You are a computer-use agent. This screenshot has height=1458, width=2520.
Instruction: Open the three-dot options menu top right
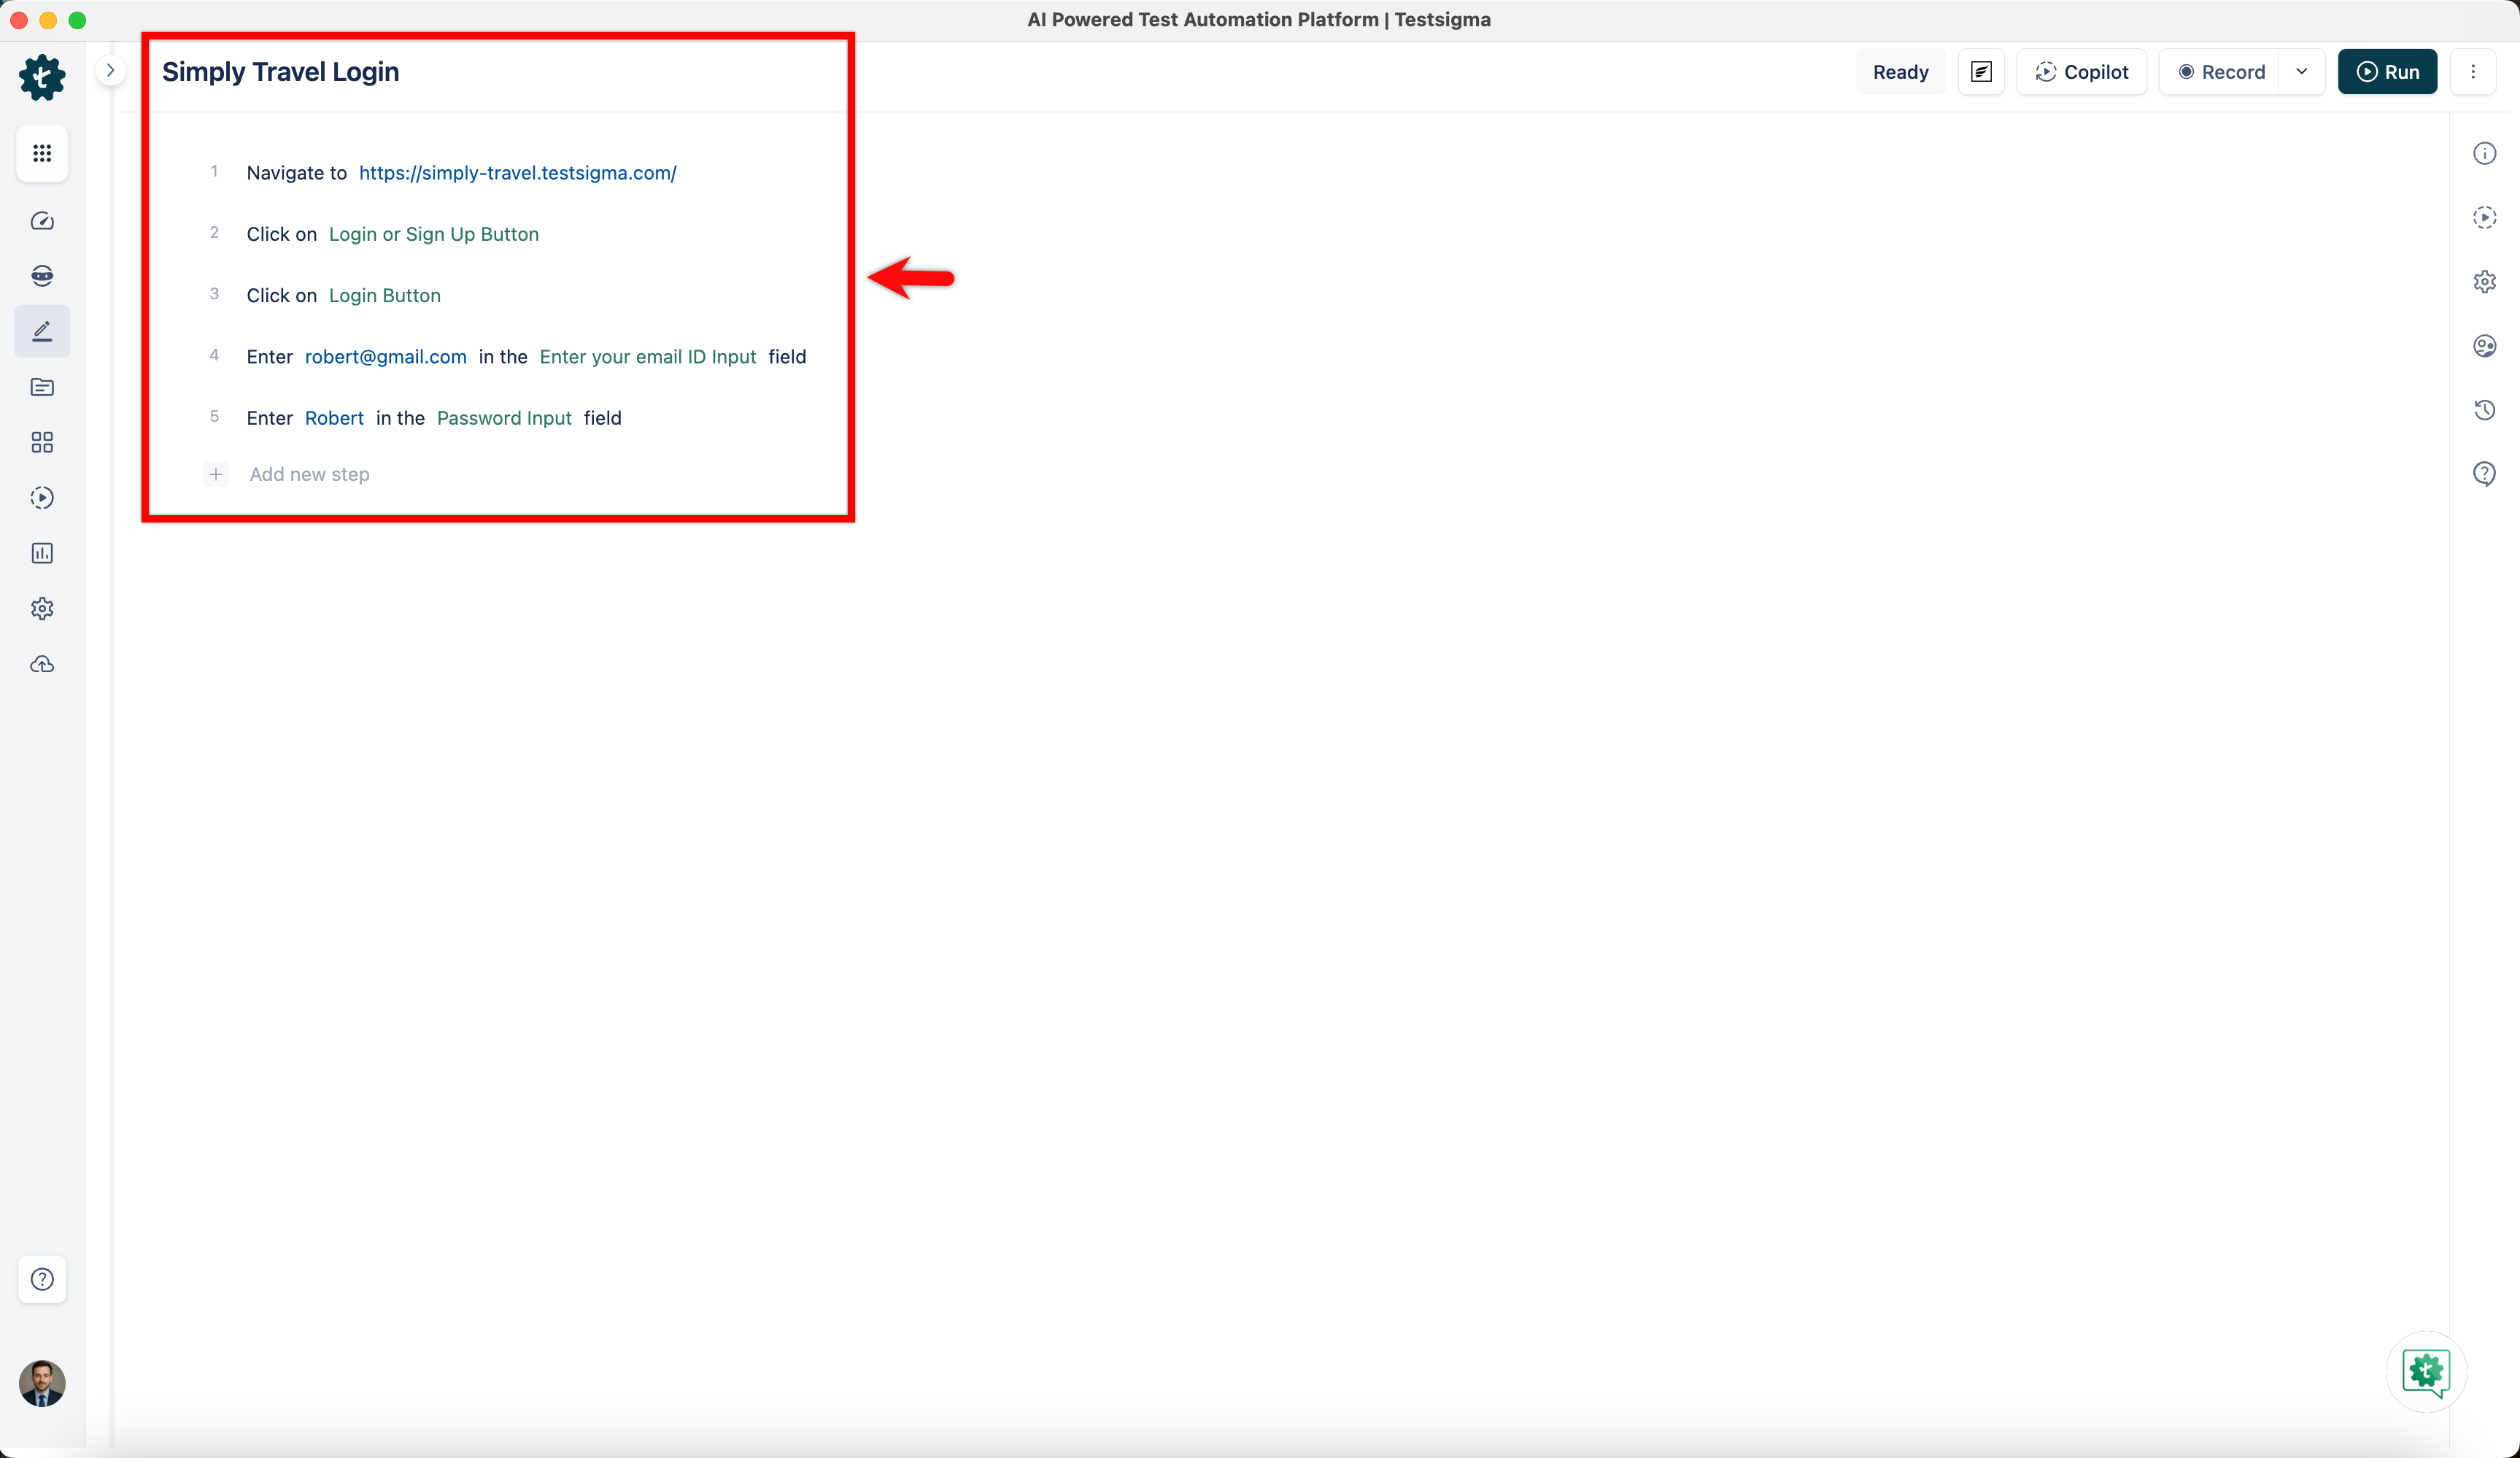(2475, 71)
